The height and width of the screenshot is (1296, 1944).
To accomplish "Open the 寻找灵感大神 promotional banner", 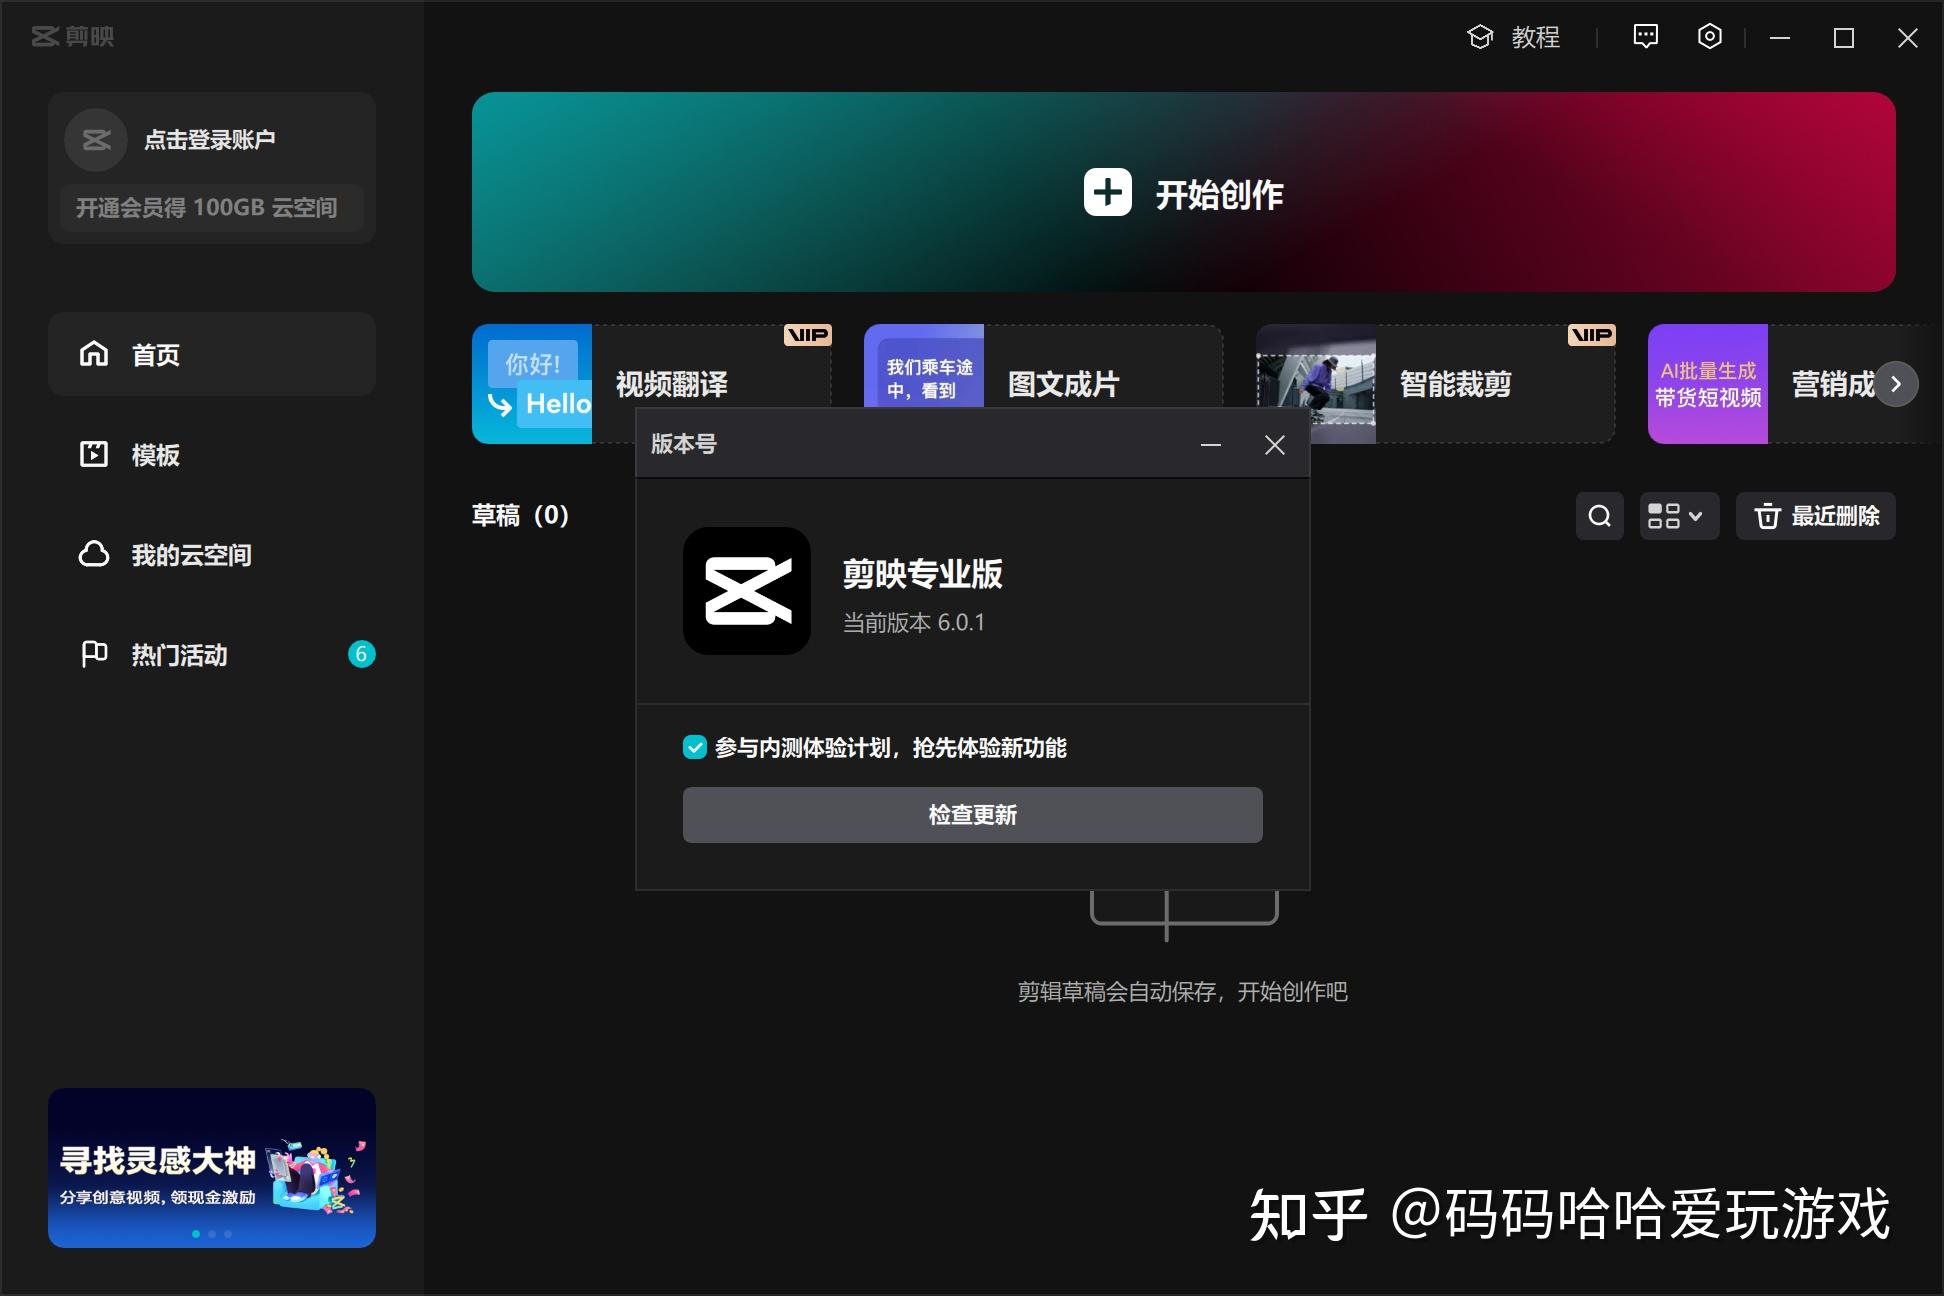I will pyautogui.click(x=212, y=1167).
